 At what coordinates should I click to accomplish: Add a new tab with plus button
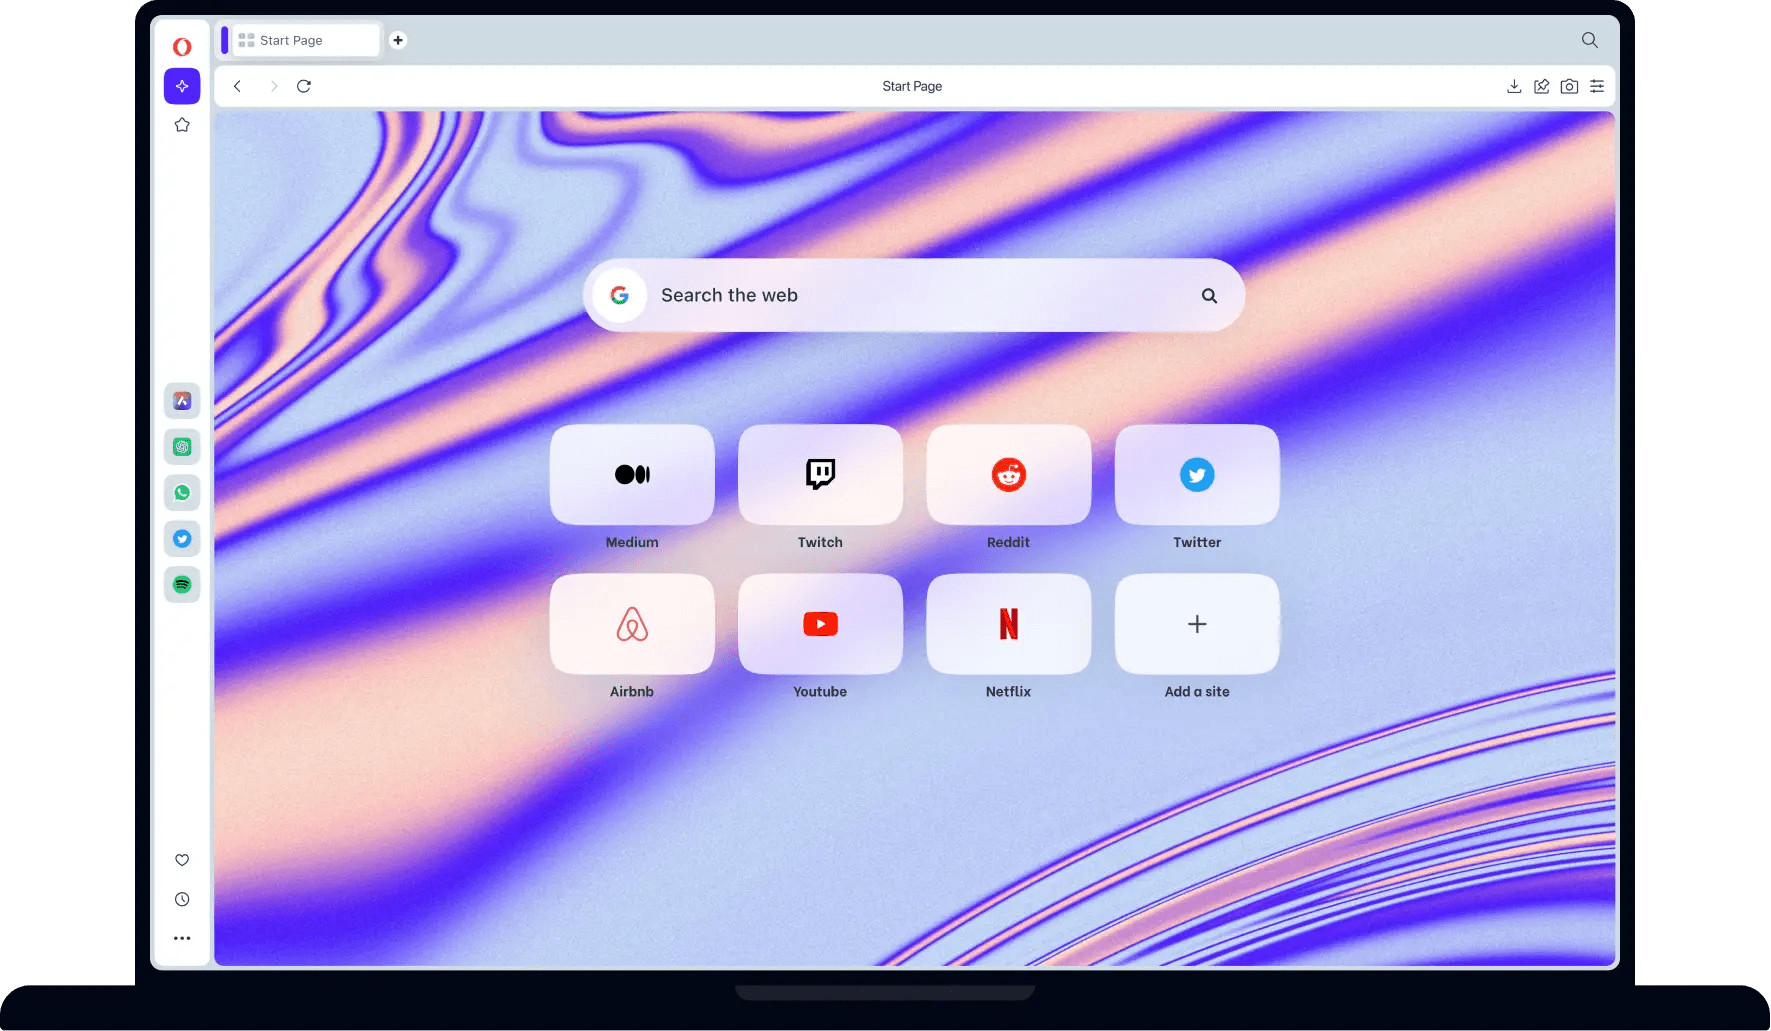[x=398, y=40]
